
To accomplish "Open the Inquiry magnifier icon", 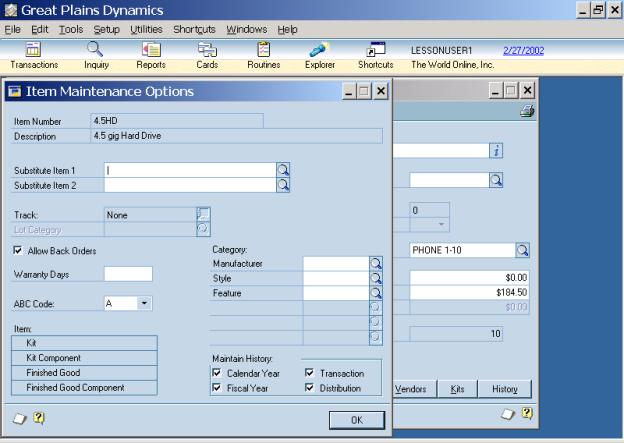I will (96, 50).
